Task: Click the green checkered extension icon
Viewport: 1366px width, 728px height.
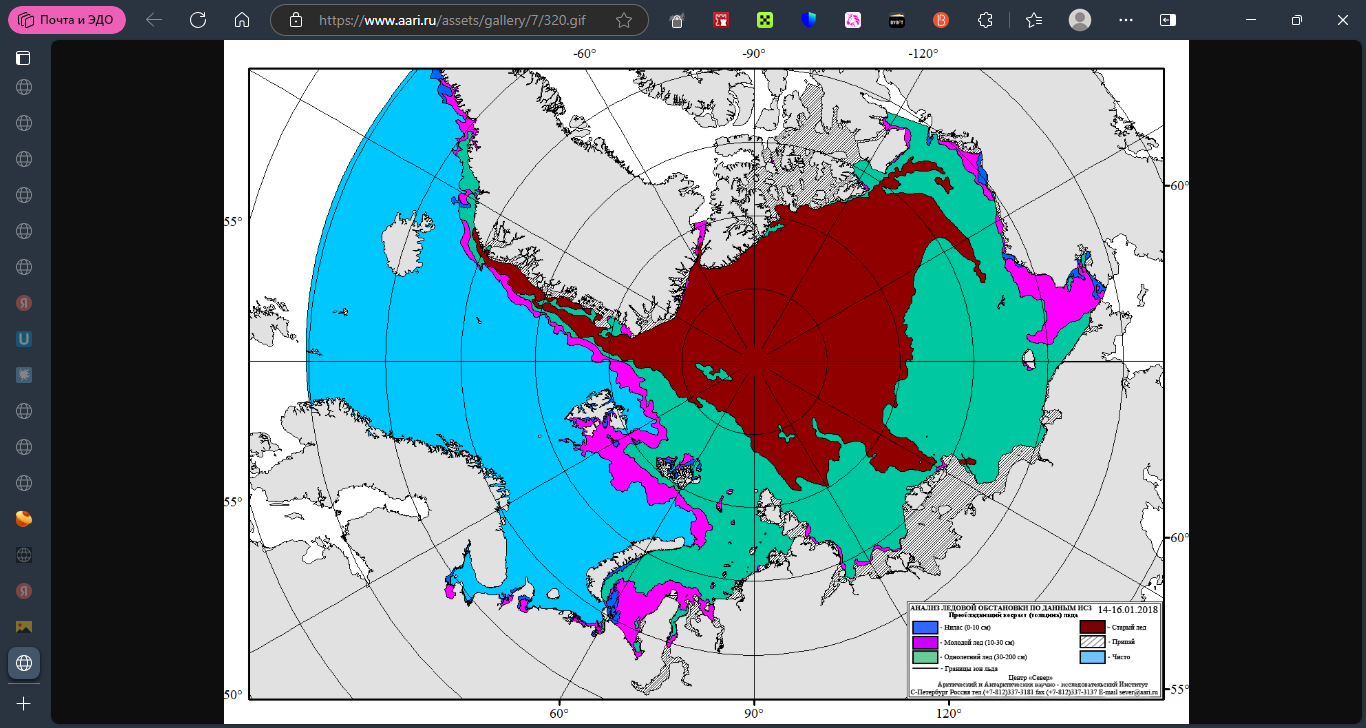Action: click(764, 20)
